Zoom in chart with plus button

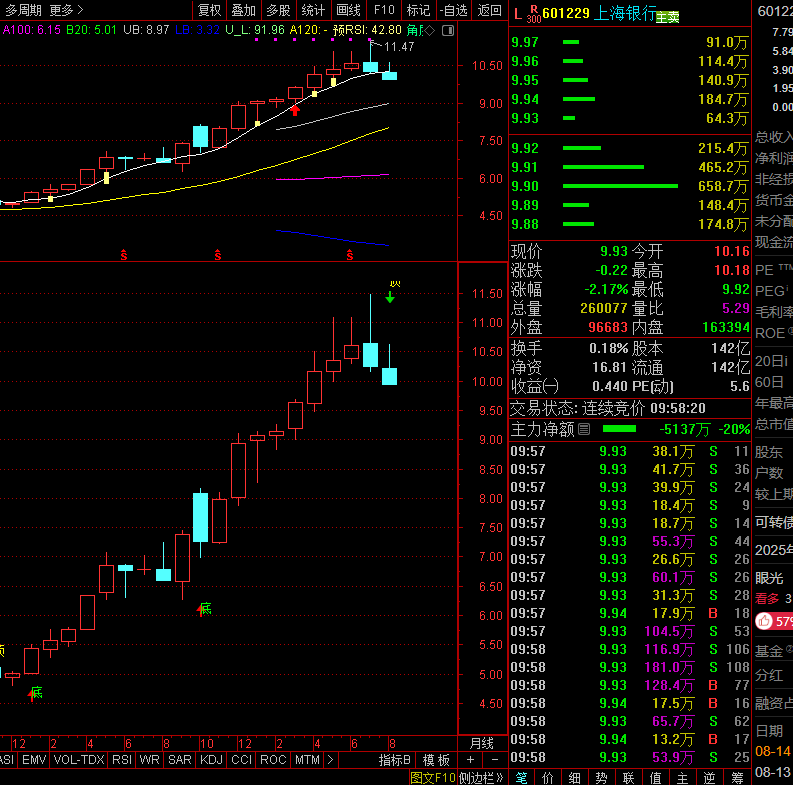(470, 760)
